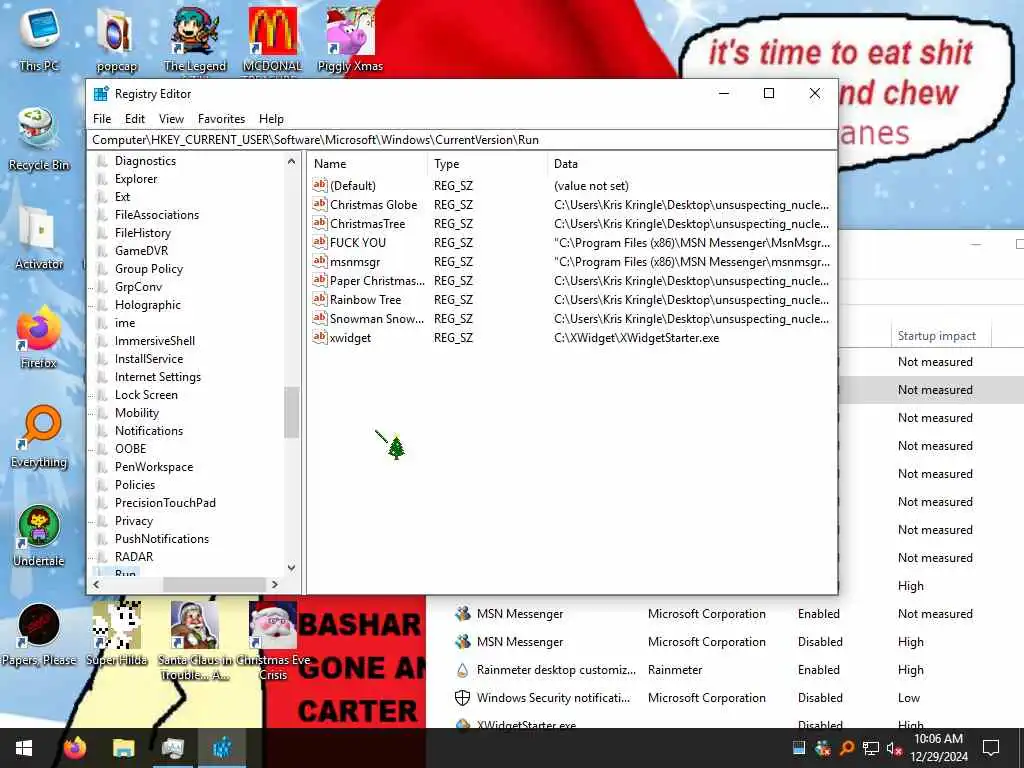Click the Windows Start button
Viewport: 1024px width, 768px height.
(x=24, y=748)
